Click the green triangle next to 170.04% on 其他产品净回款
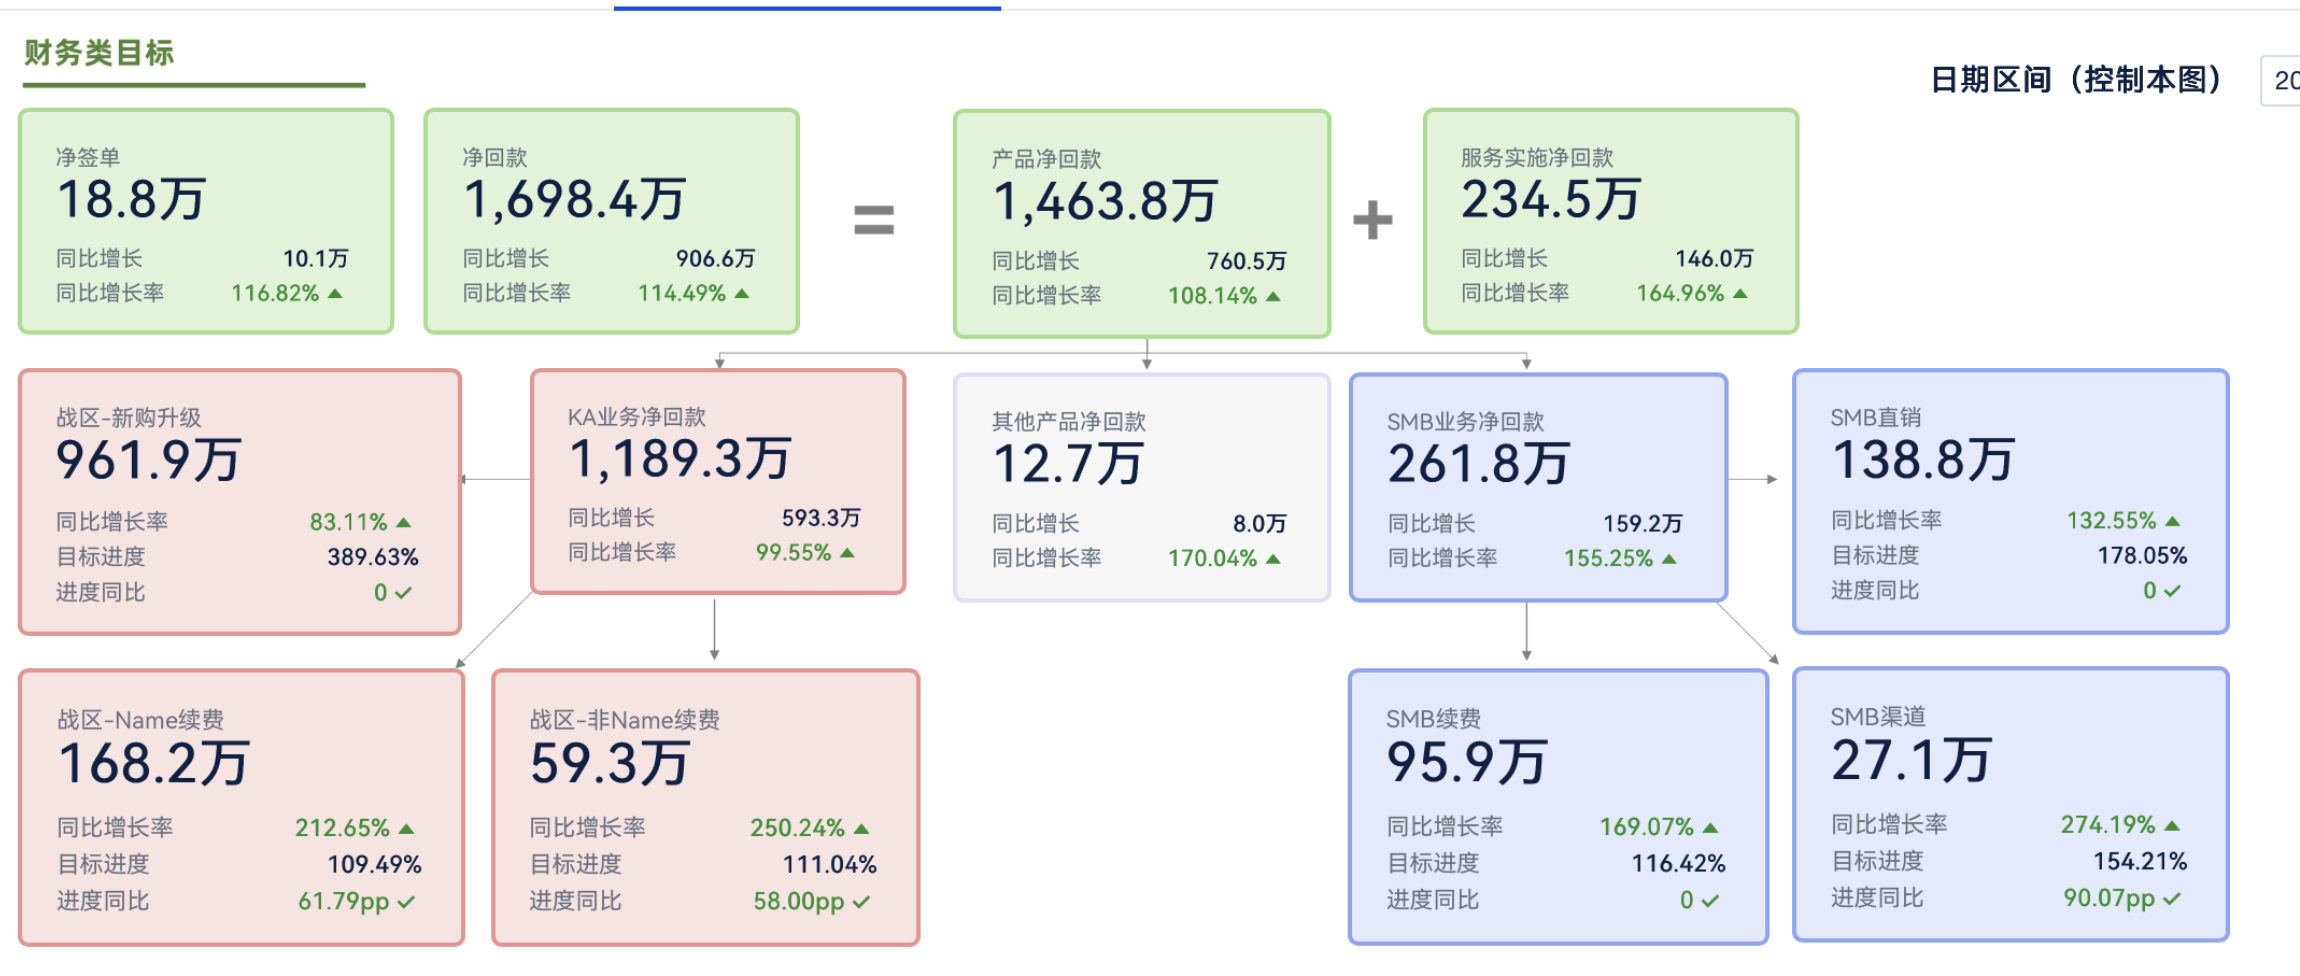 [x=1270, y=559]
